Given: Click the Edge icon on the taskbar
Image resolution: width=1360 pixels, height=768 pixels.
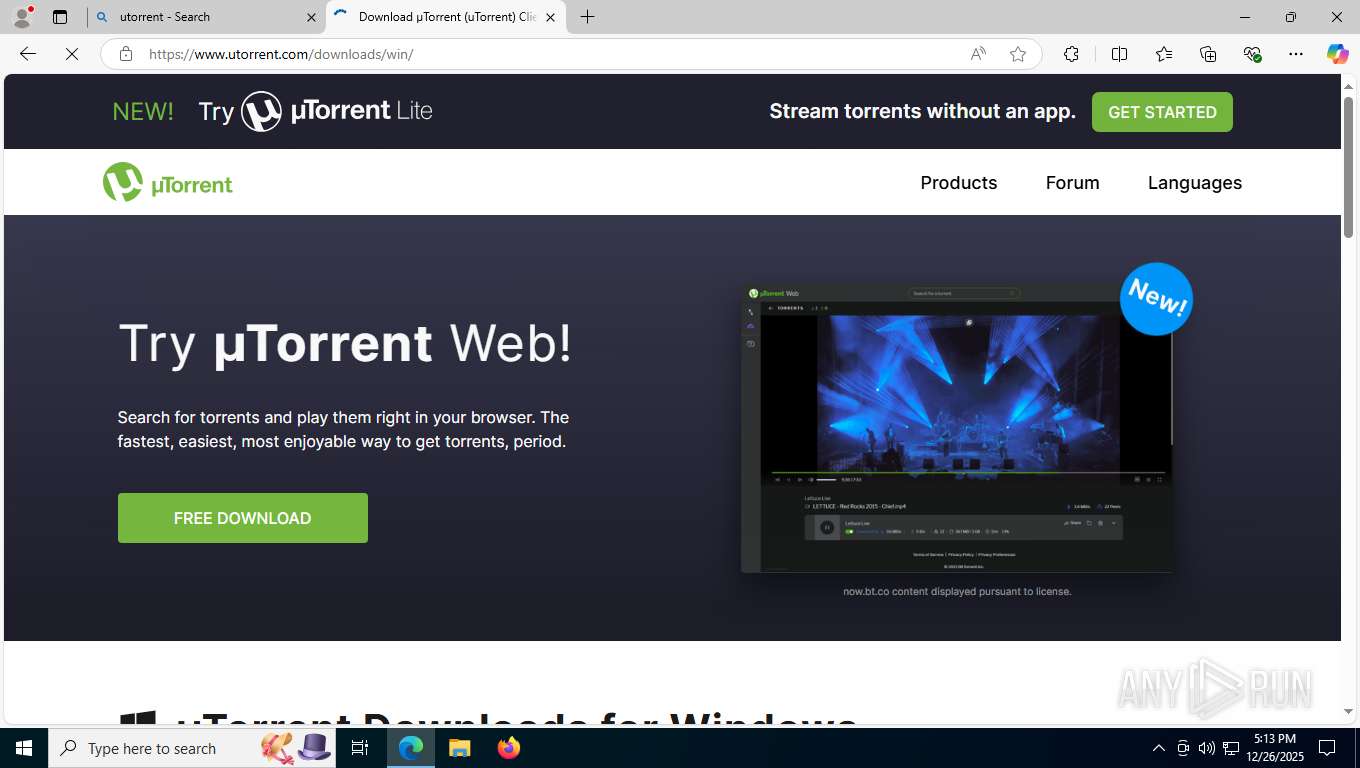Looking at the screenshot, I should click(411, 748).
